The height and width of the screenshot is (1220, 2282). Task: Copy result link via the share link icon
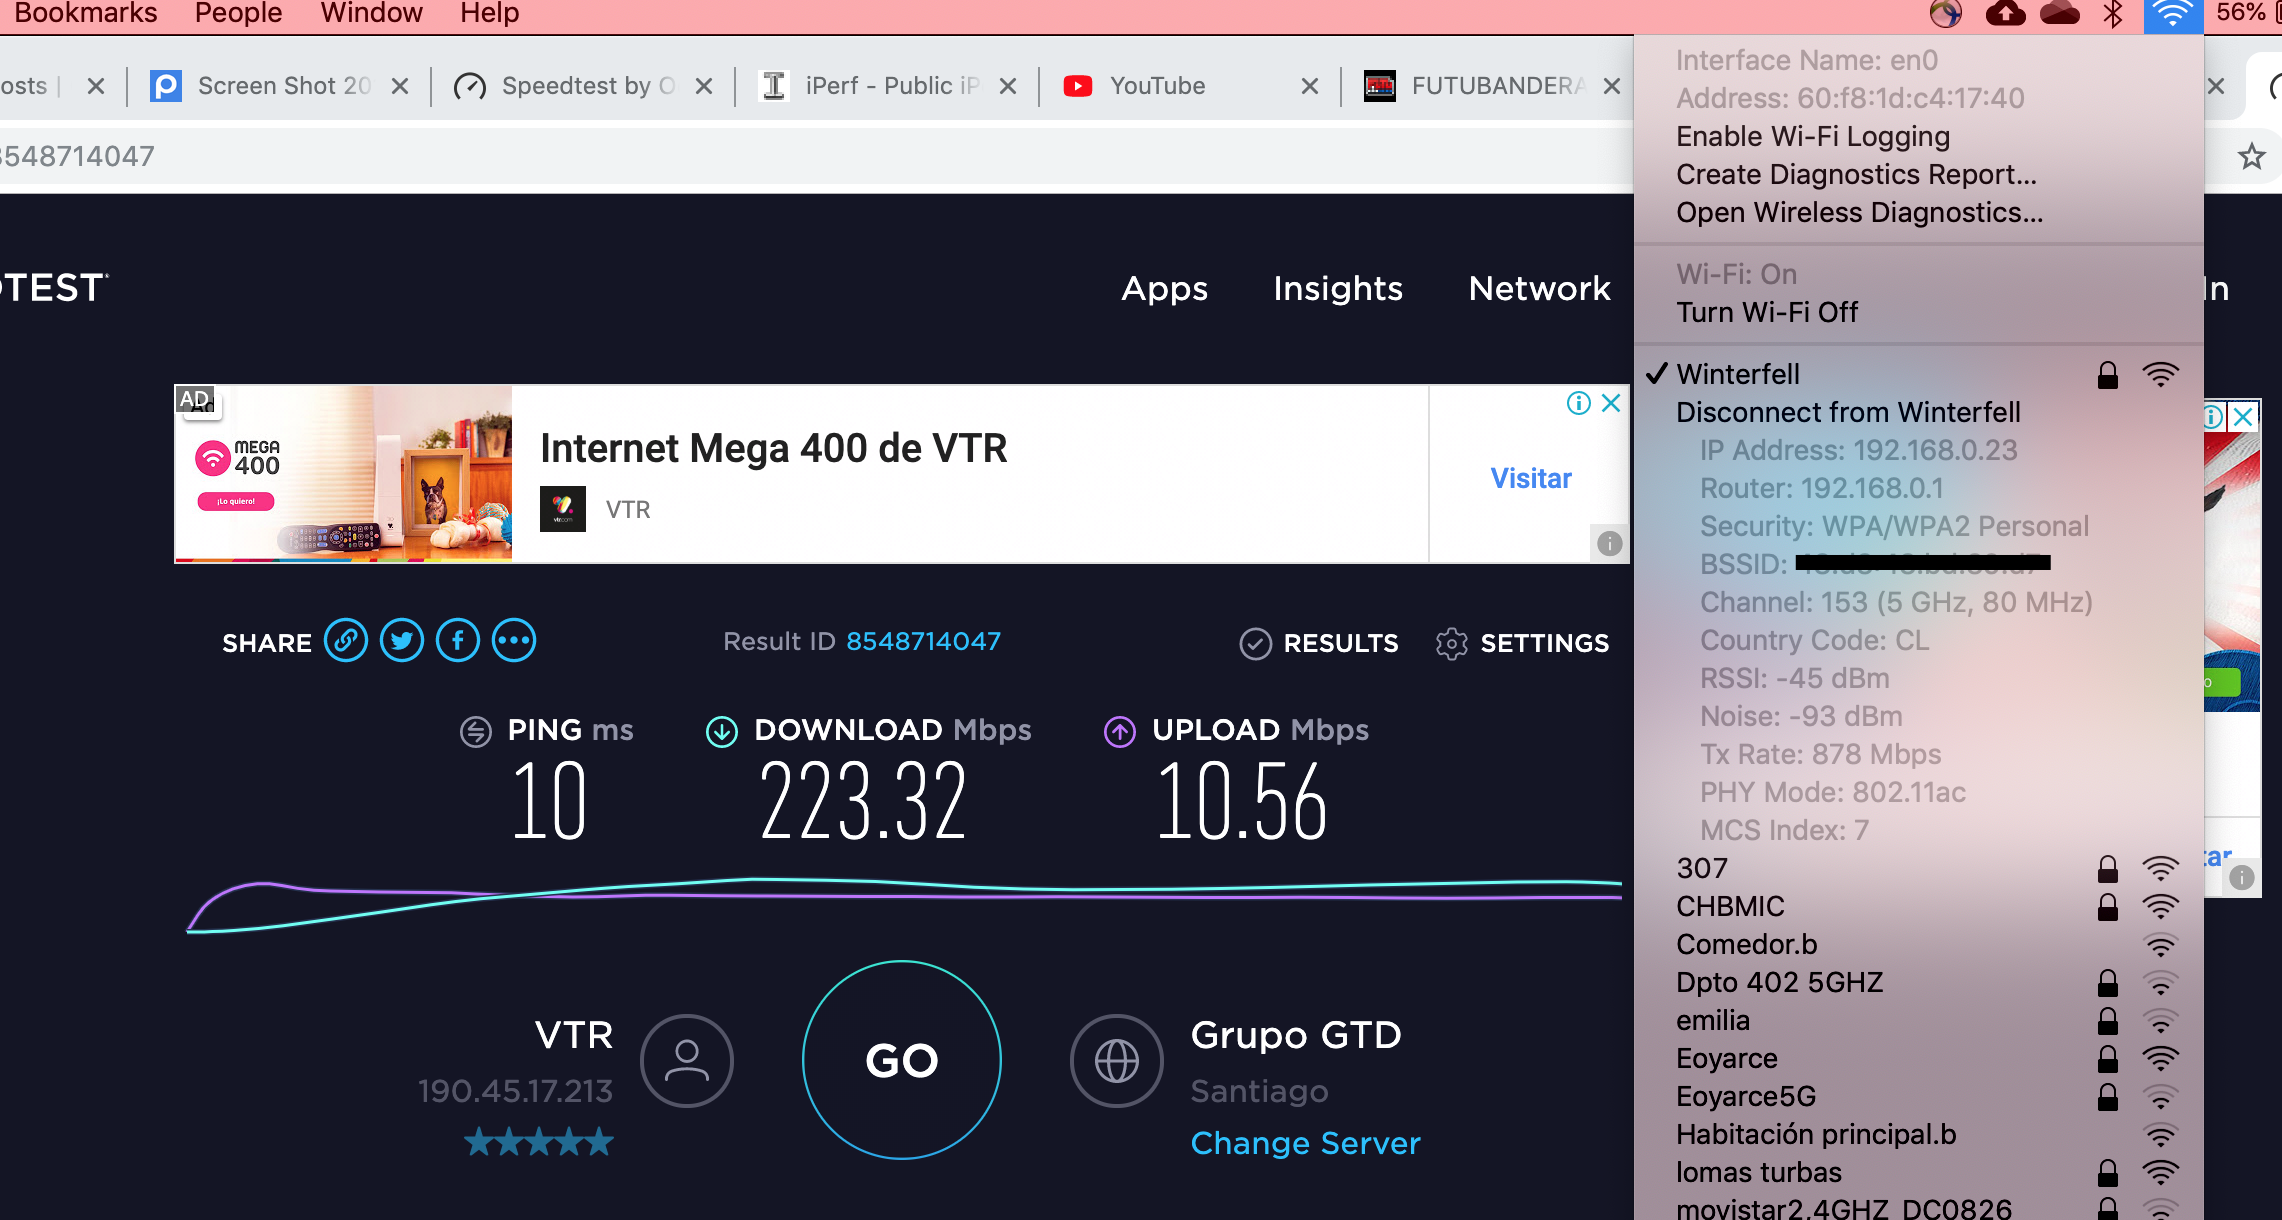[x=346, y=641]
